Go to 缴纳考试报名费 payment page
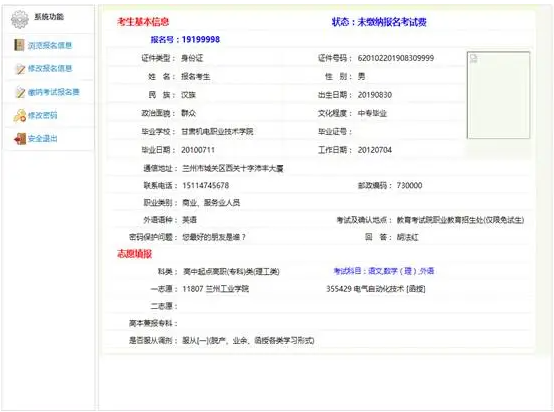554x412 pixels. pos(54,92)
